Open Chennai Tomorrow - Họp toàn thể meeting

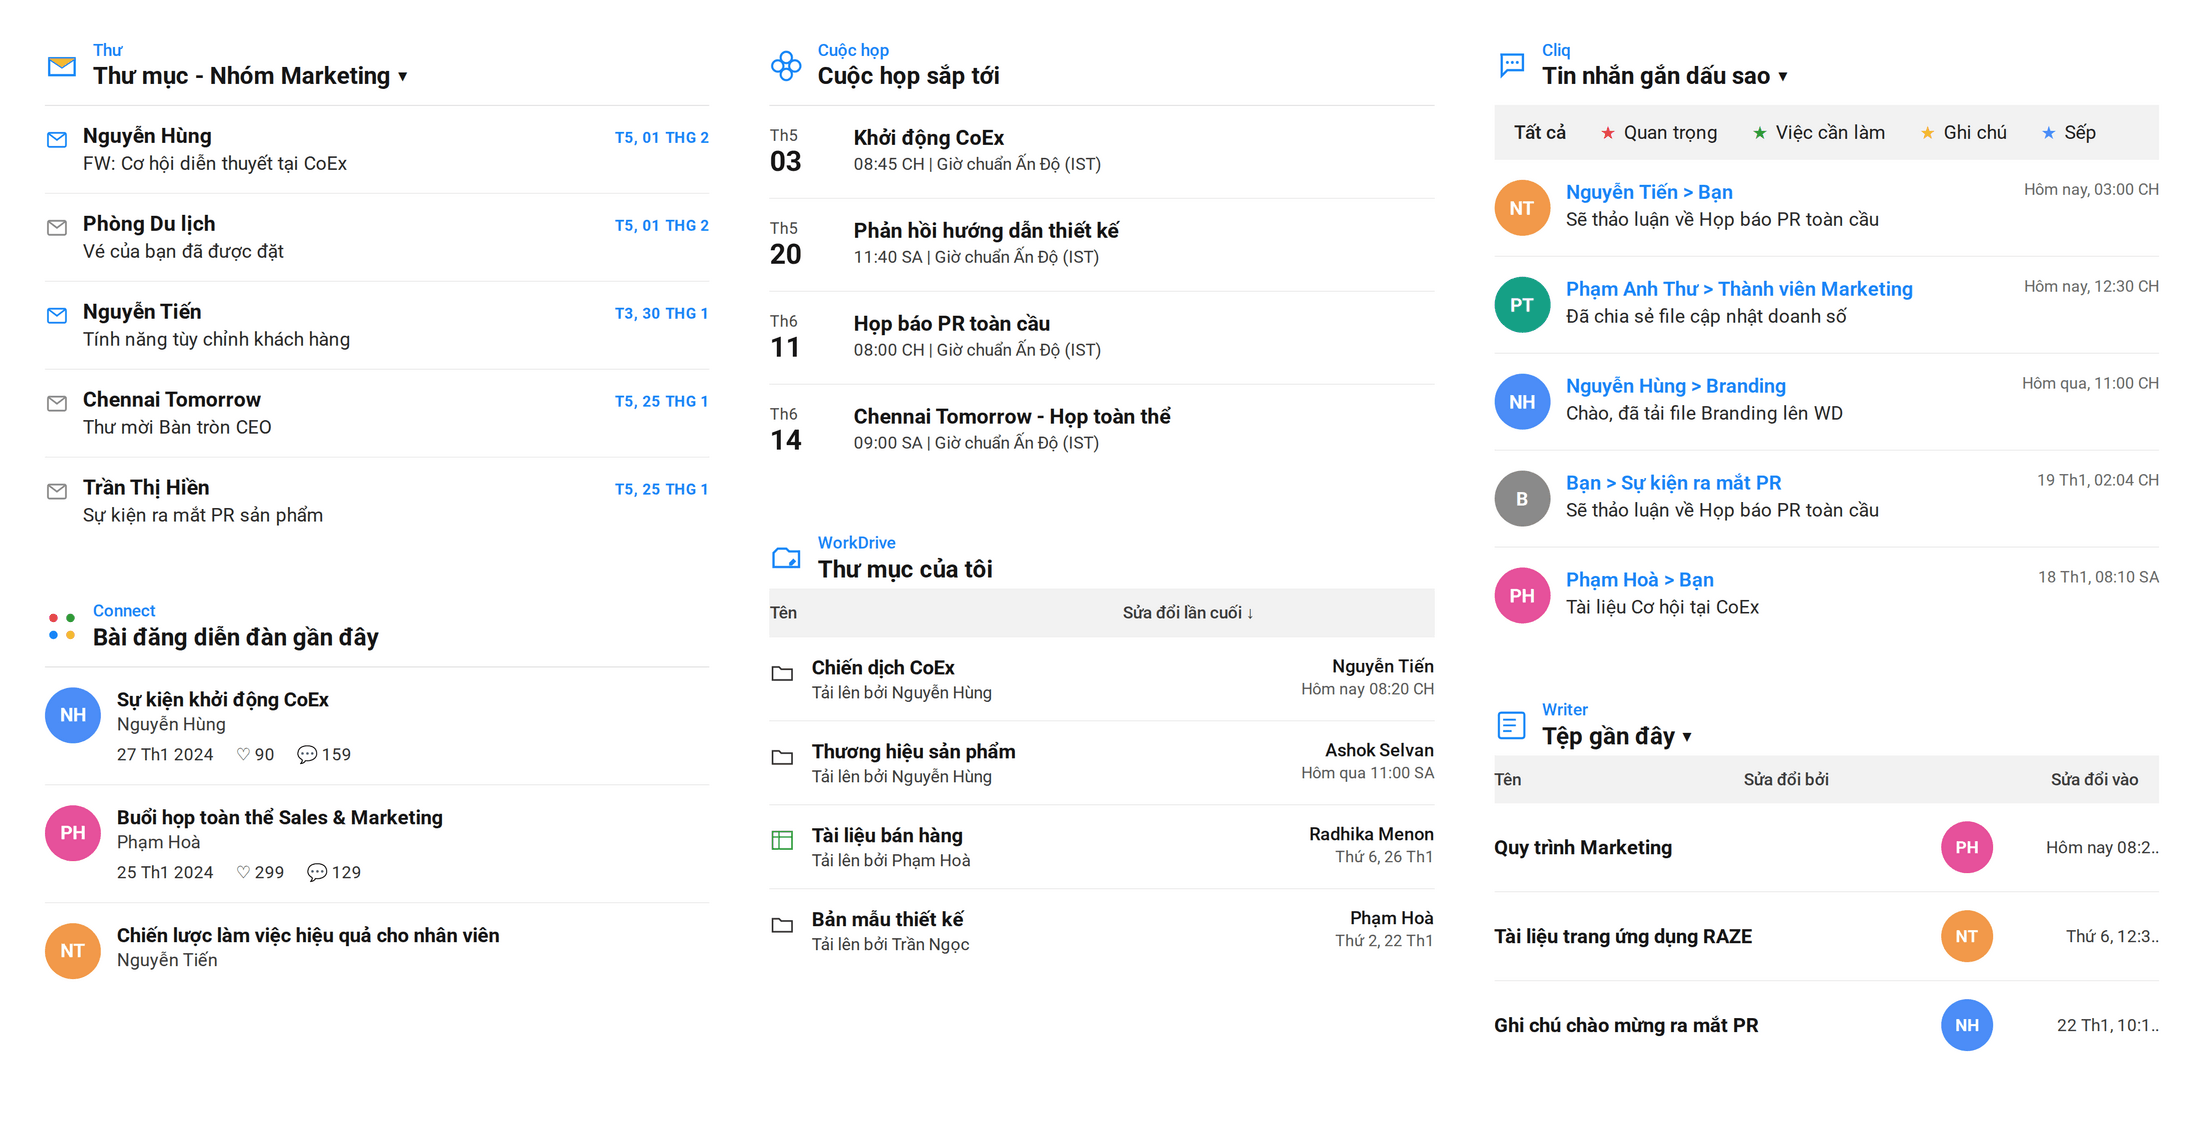(x=1102, y=431)
